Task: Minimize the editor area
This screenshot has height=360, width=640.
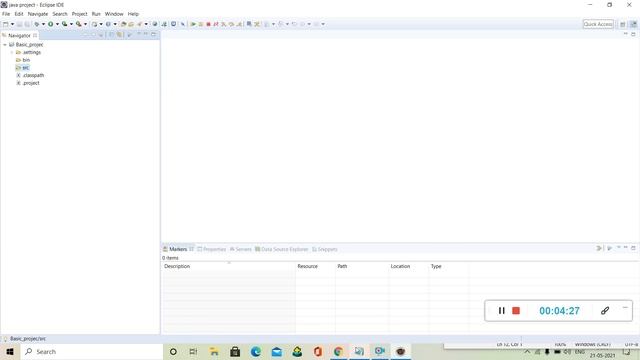Action: pyautogui.click(x=626, y=34)
